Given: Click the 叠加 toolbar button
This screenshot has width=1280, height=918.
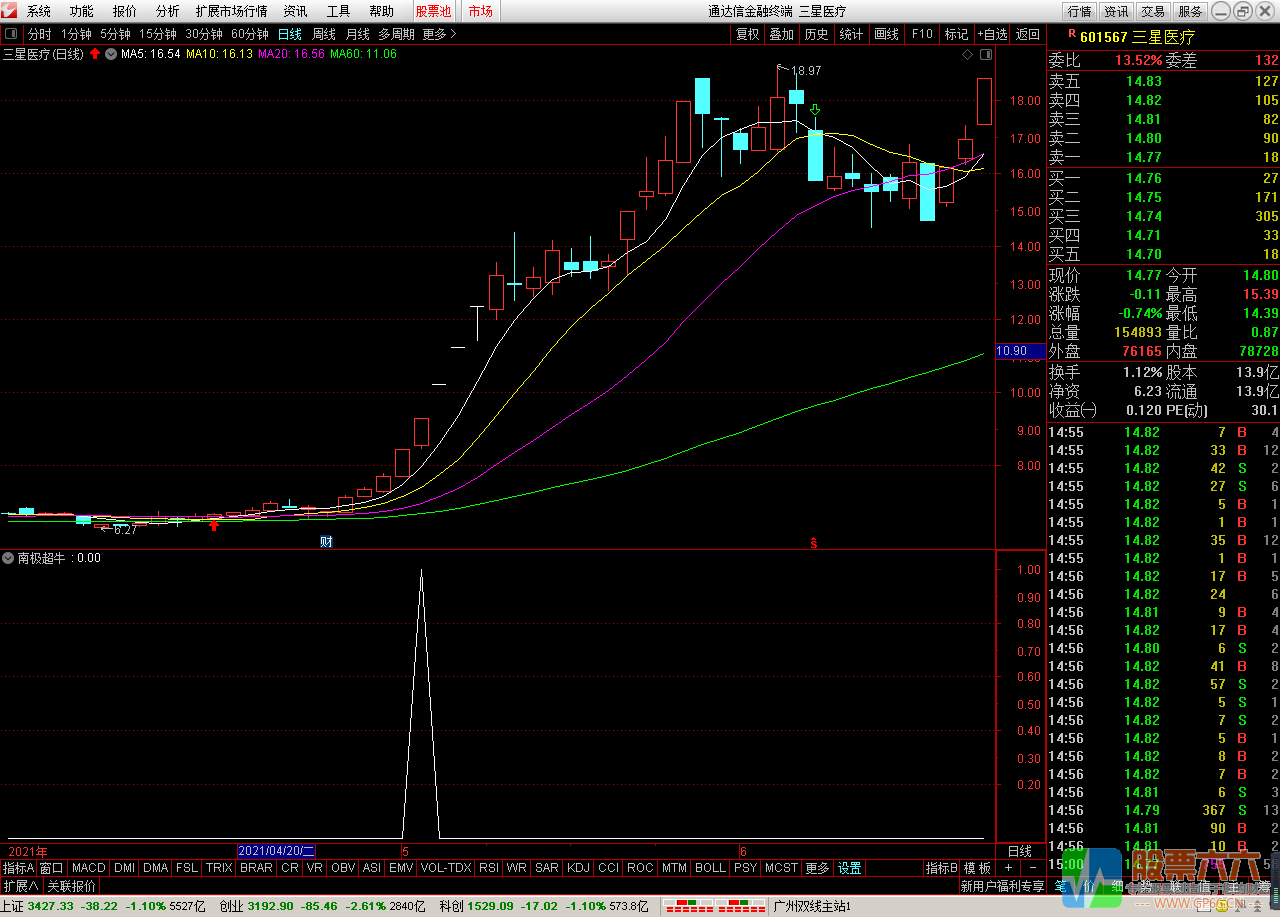Looking at the screenshot, I should click(781, 34).
